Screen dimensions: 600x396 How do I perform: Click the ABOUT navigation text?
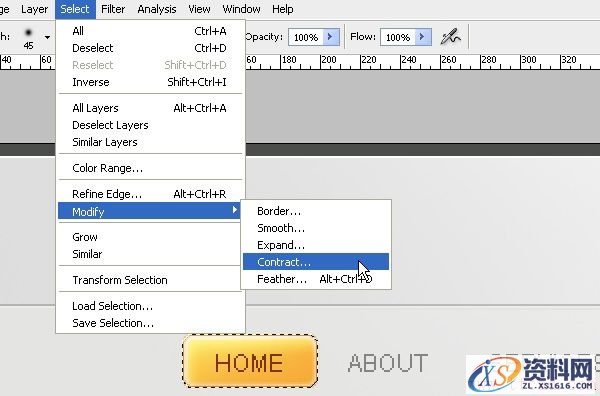pos(388,363)
